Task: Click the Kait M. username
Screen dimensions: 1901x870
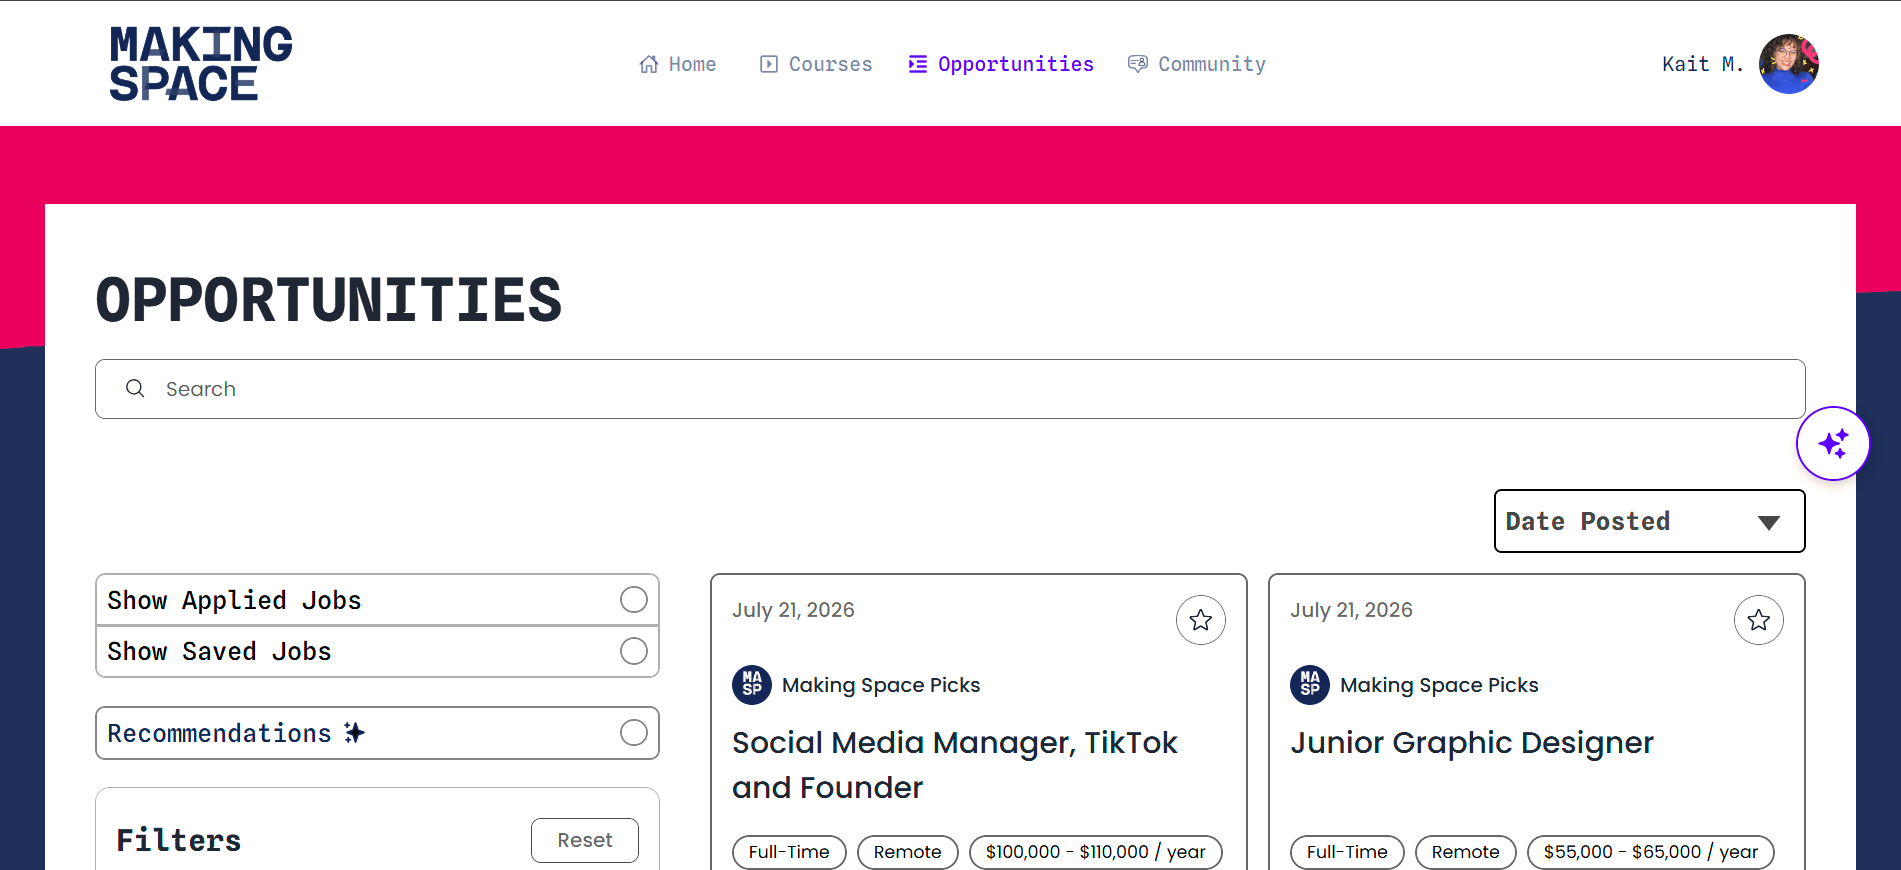Action: tap(1703, 64)
